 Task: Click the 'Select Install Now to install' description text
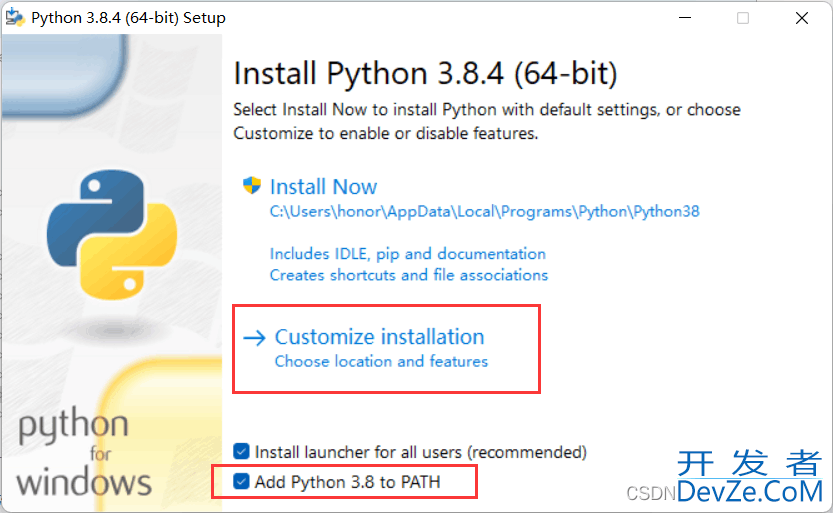click(487, 121)
